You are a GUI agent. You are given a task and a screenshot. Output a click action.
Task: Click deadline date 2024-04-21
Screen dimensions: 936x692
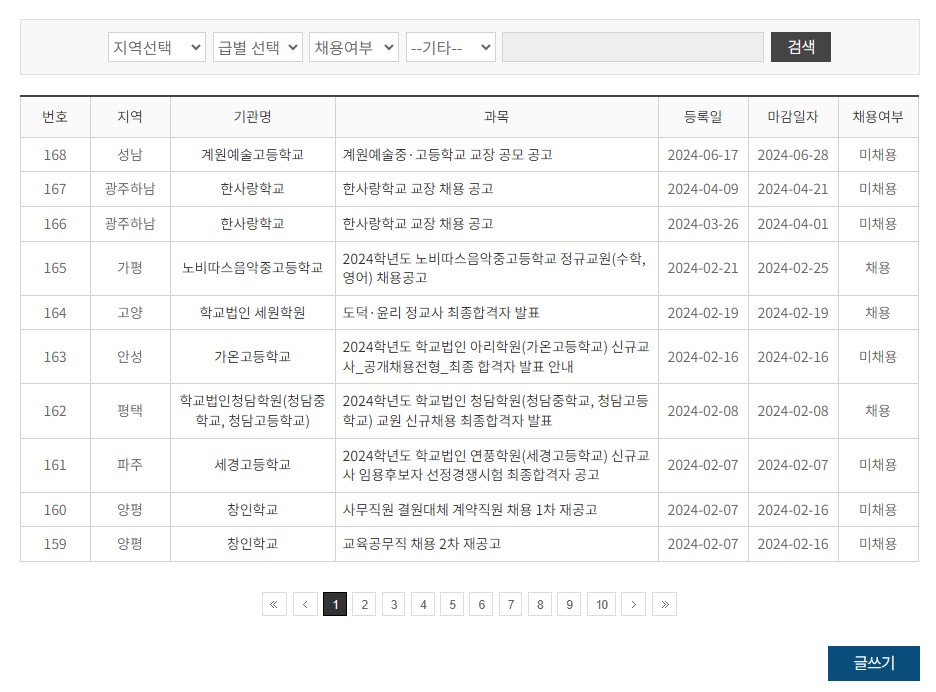click(x=793, y=189)
